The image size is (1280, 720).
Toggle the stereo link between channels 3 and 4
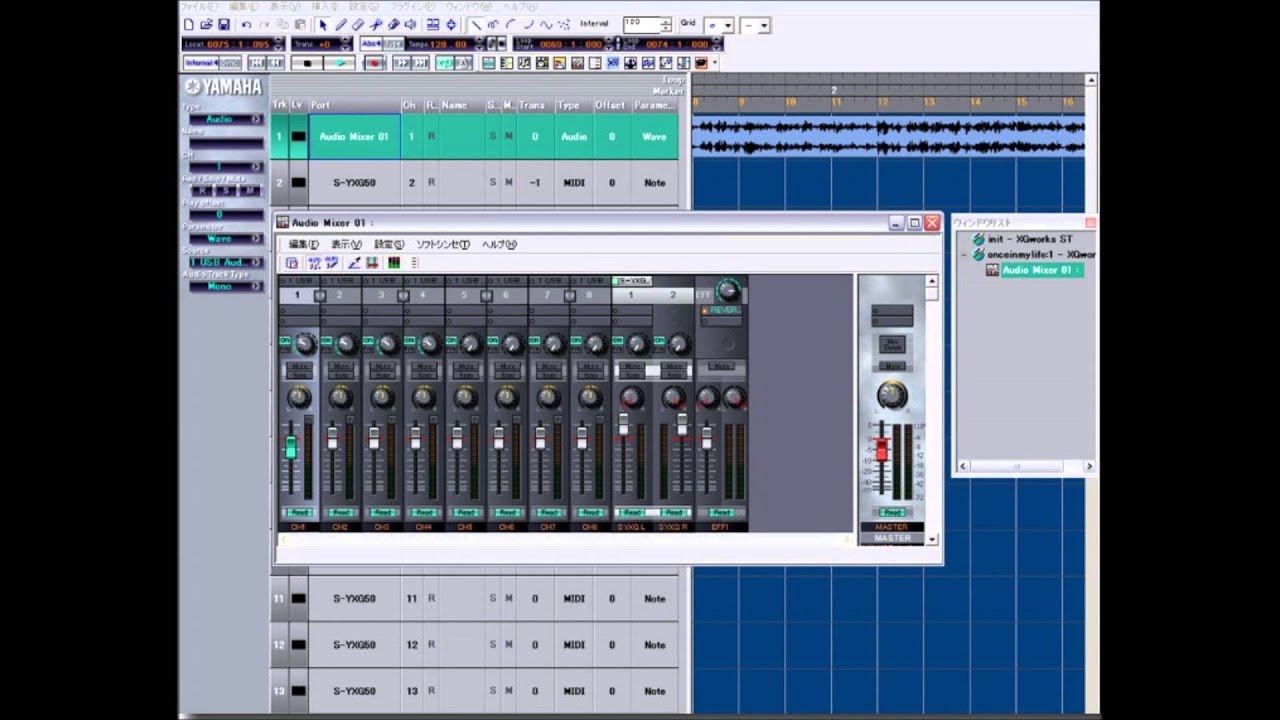pos(403,296)
